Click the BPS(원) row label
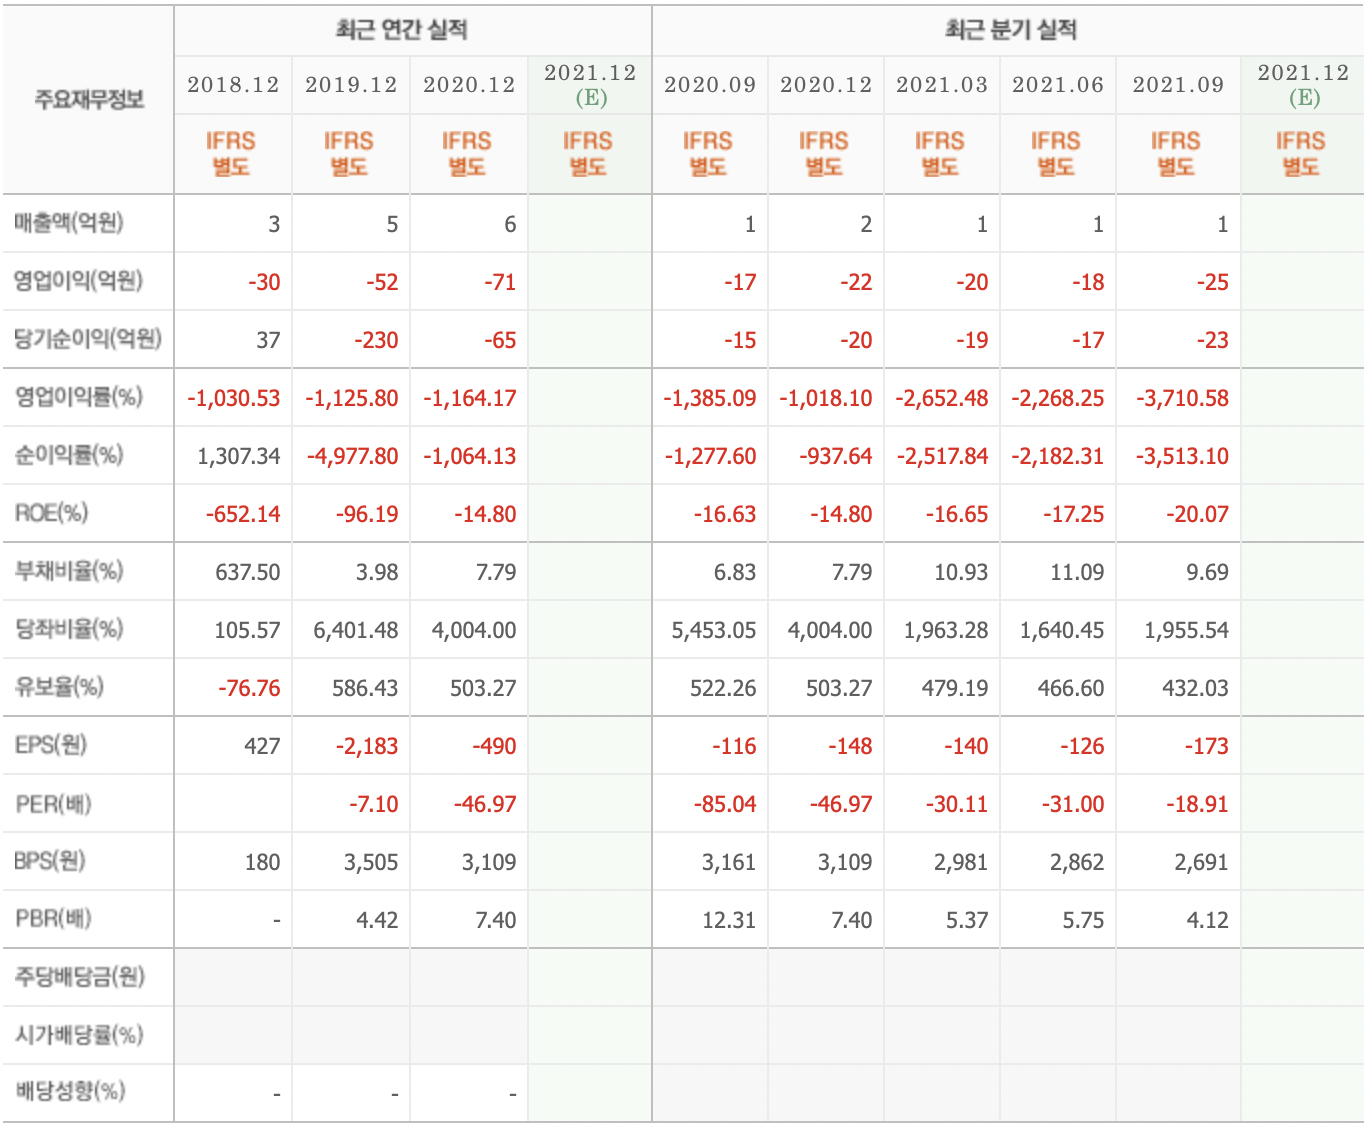 click(50, 861)
